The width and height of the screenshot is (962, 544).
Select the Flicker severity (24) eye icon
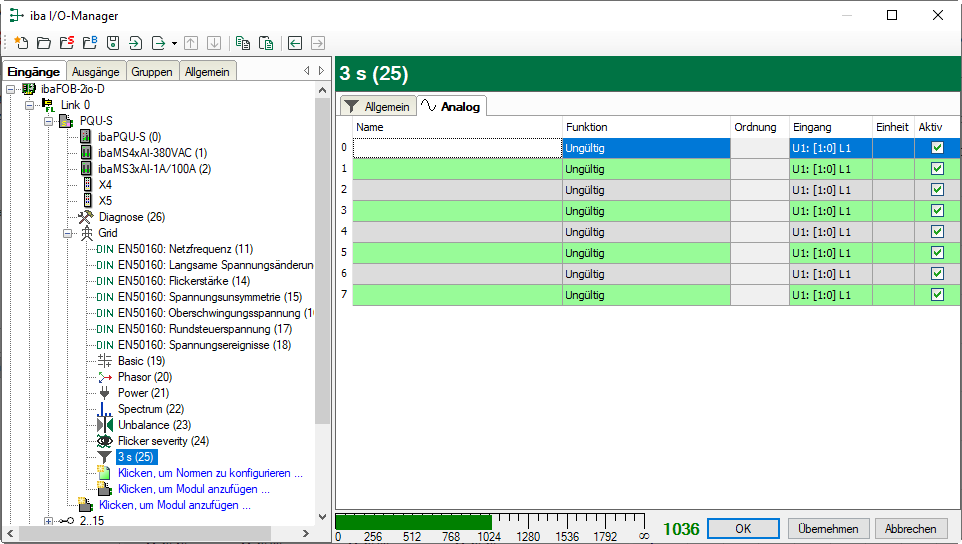[105, 441]
